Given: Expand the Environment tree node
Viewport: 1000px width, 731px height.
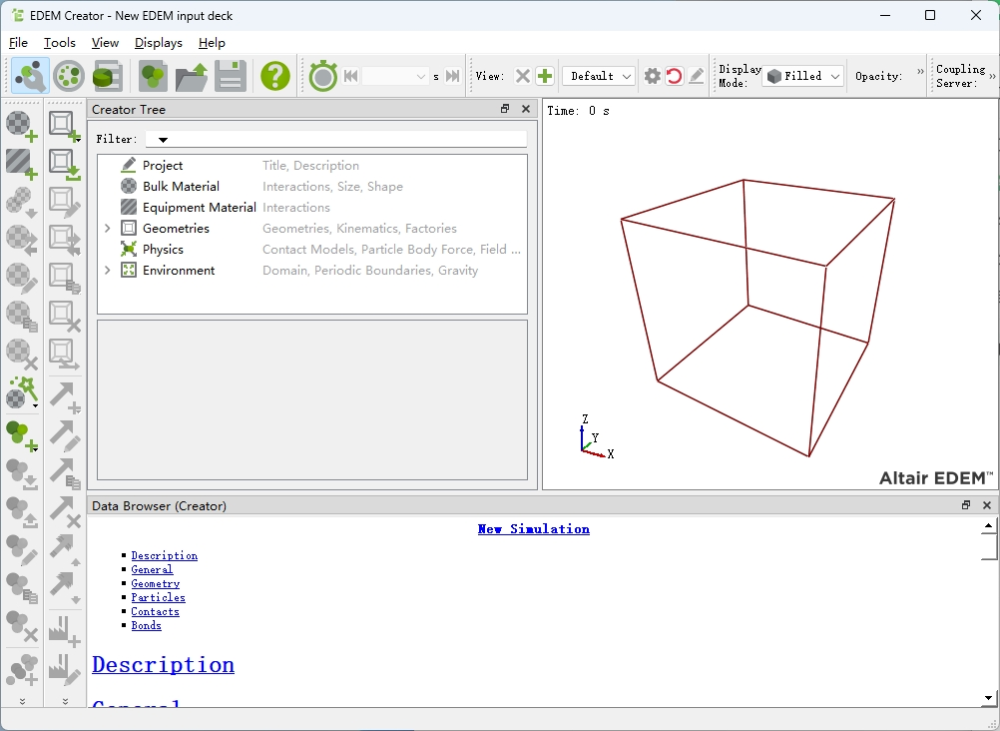Looking at the screenshot, I should coord(107,271).
